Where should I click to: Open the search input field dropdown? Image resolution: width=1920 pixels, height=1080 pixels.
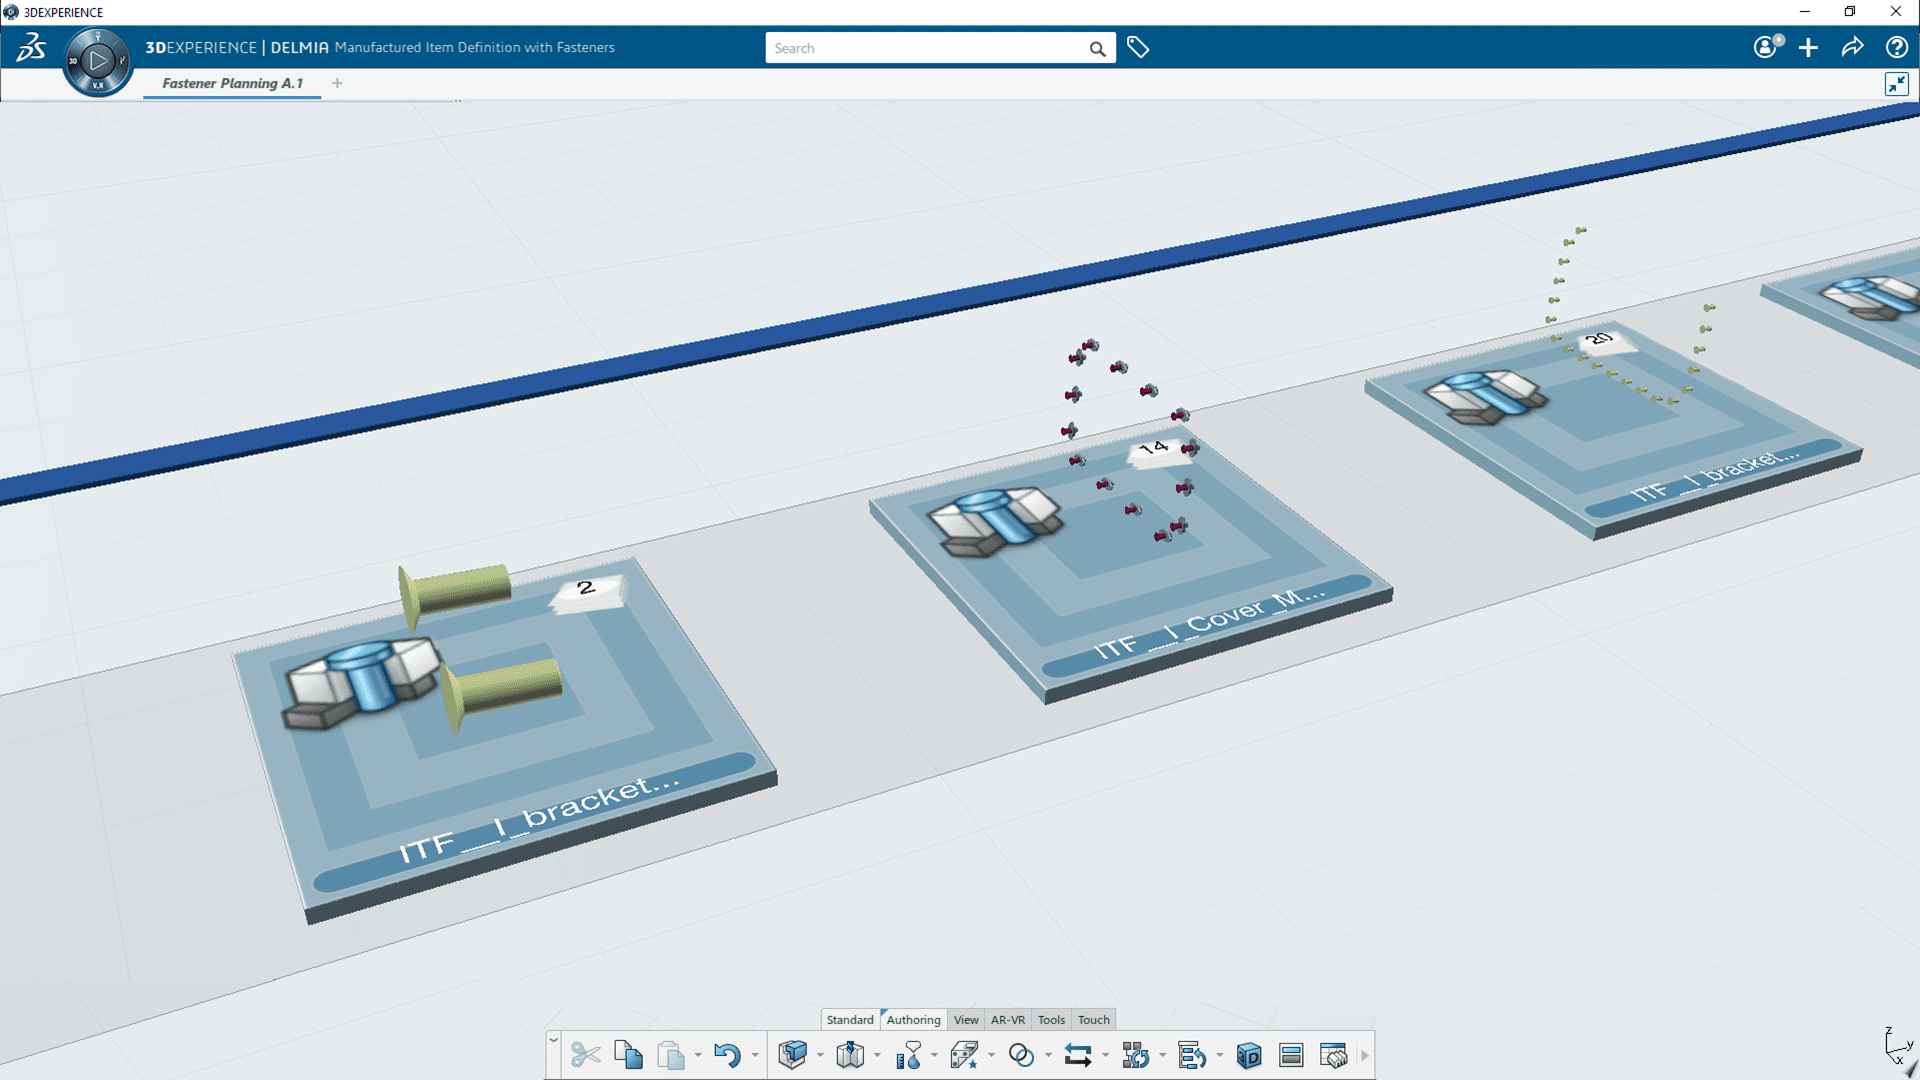click(x=928, y=47)
